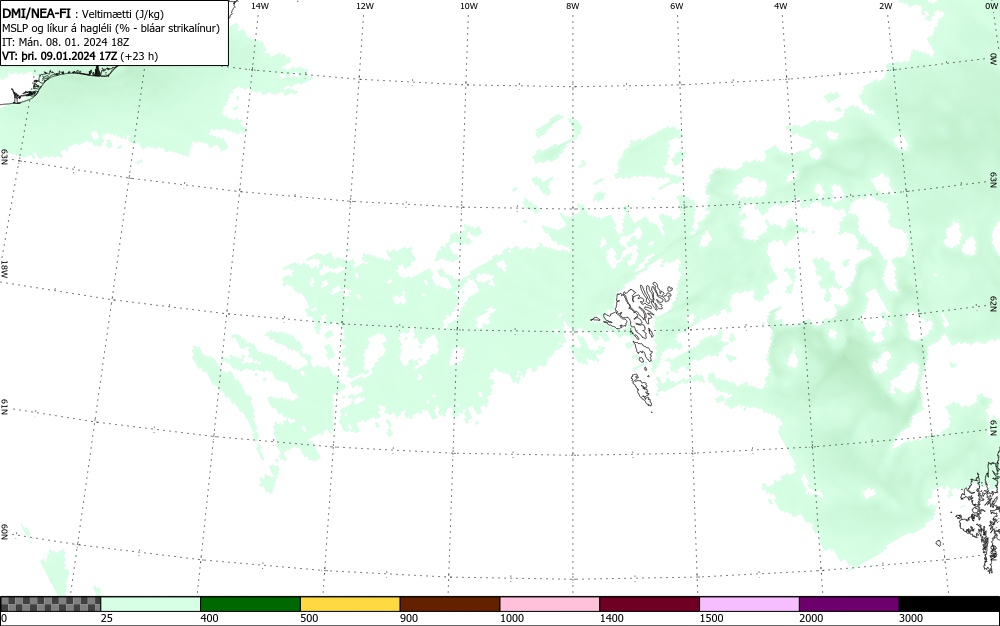
Task: Click the legend value 500
Action: point(309,618)
